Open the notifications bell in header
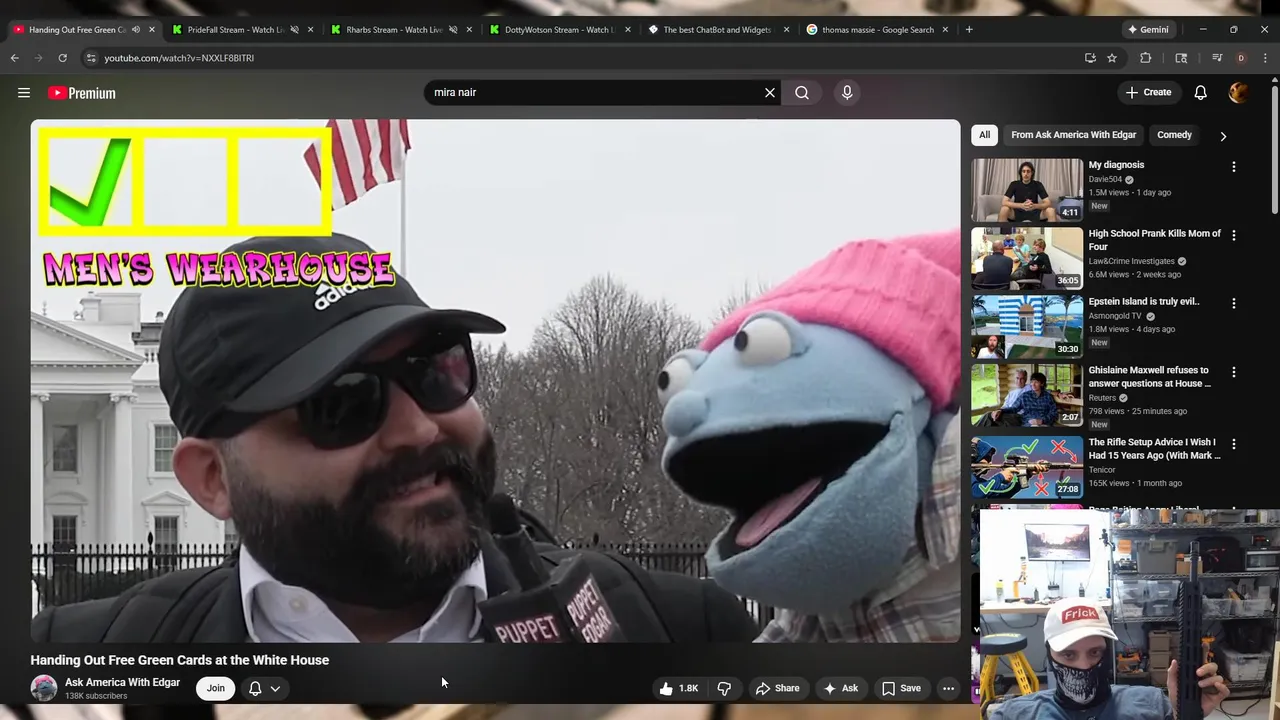Screen dimensions: 1280x720 pyautogui.click(x=1201, y=93)
